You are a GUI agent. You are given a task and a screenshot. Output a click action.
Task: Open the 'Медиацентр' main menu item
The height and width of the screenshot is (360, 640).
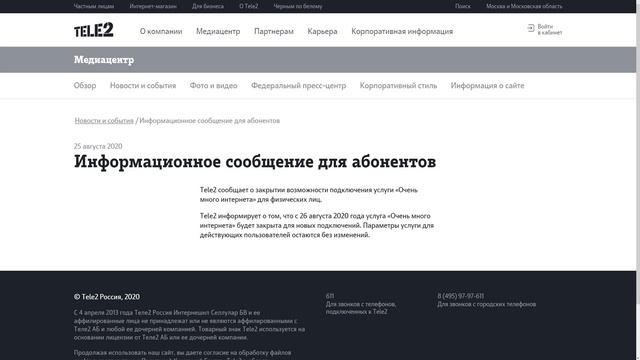click(x=218, y=31)
